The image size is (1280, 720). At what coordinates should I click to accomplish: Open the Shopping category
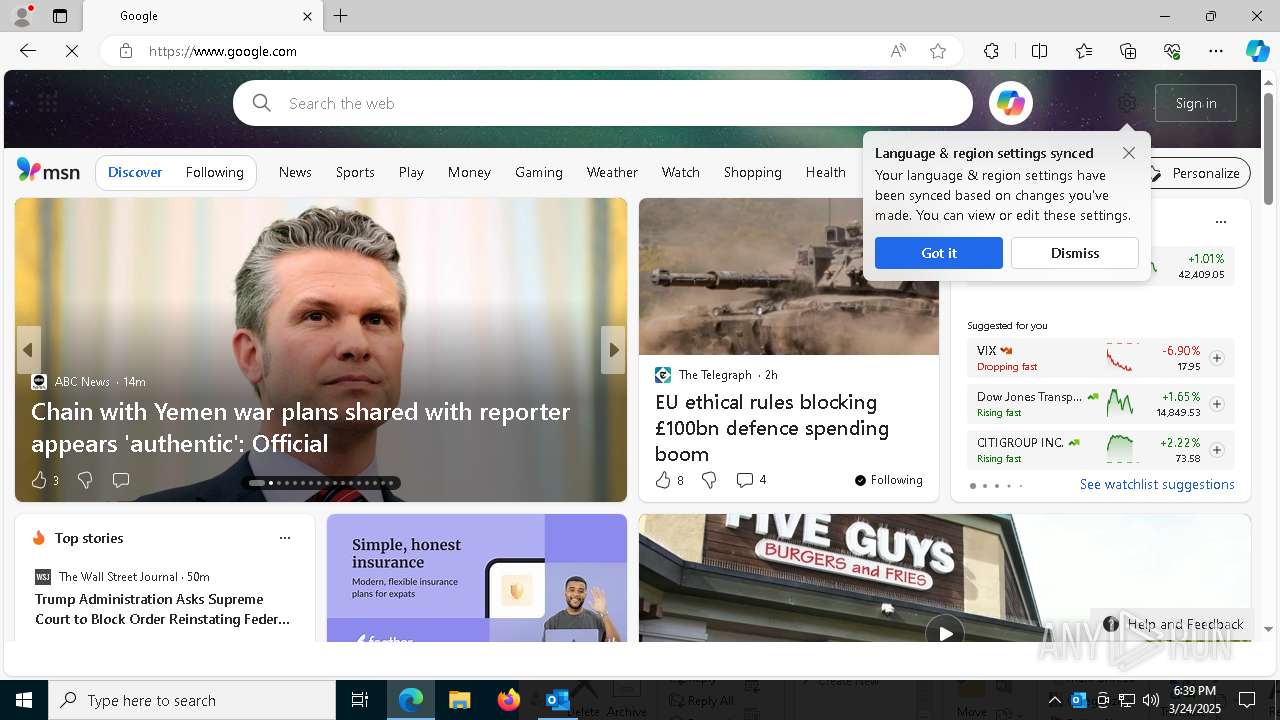[753, 172]
